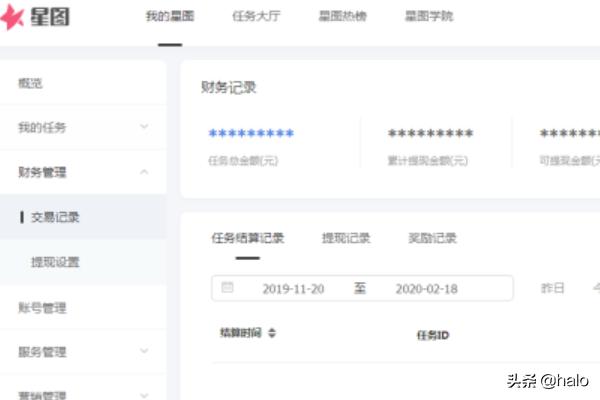Click the 结算时间 column header
600x400 pixels.
[241, 333]
